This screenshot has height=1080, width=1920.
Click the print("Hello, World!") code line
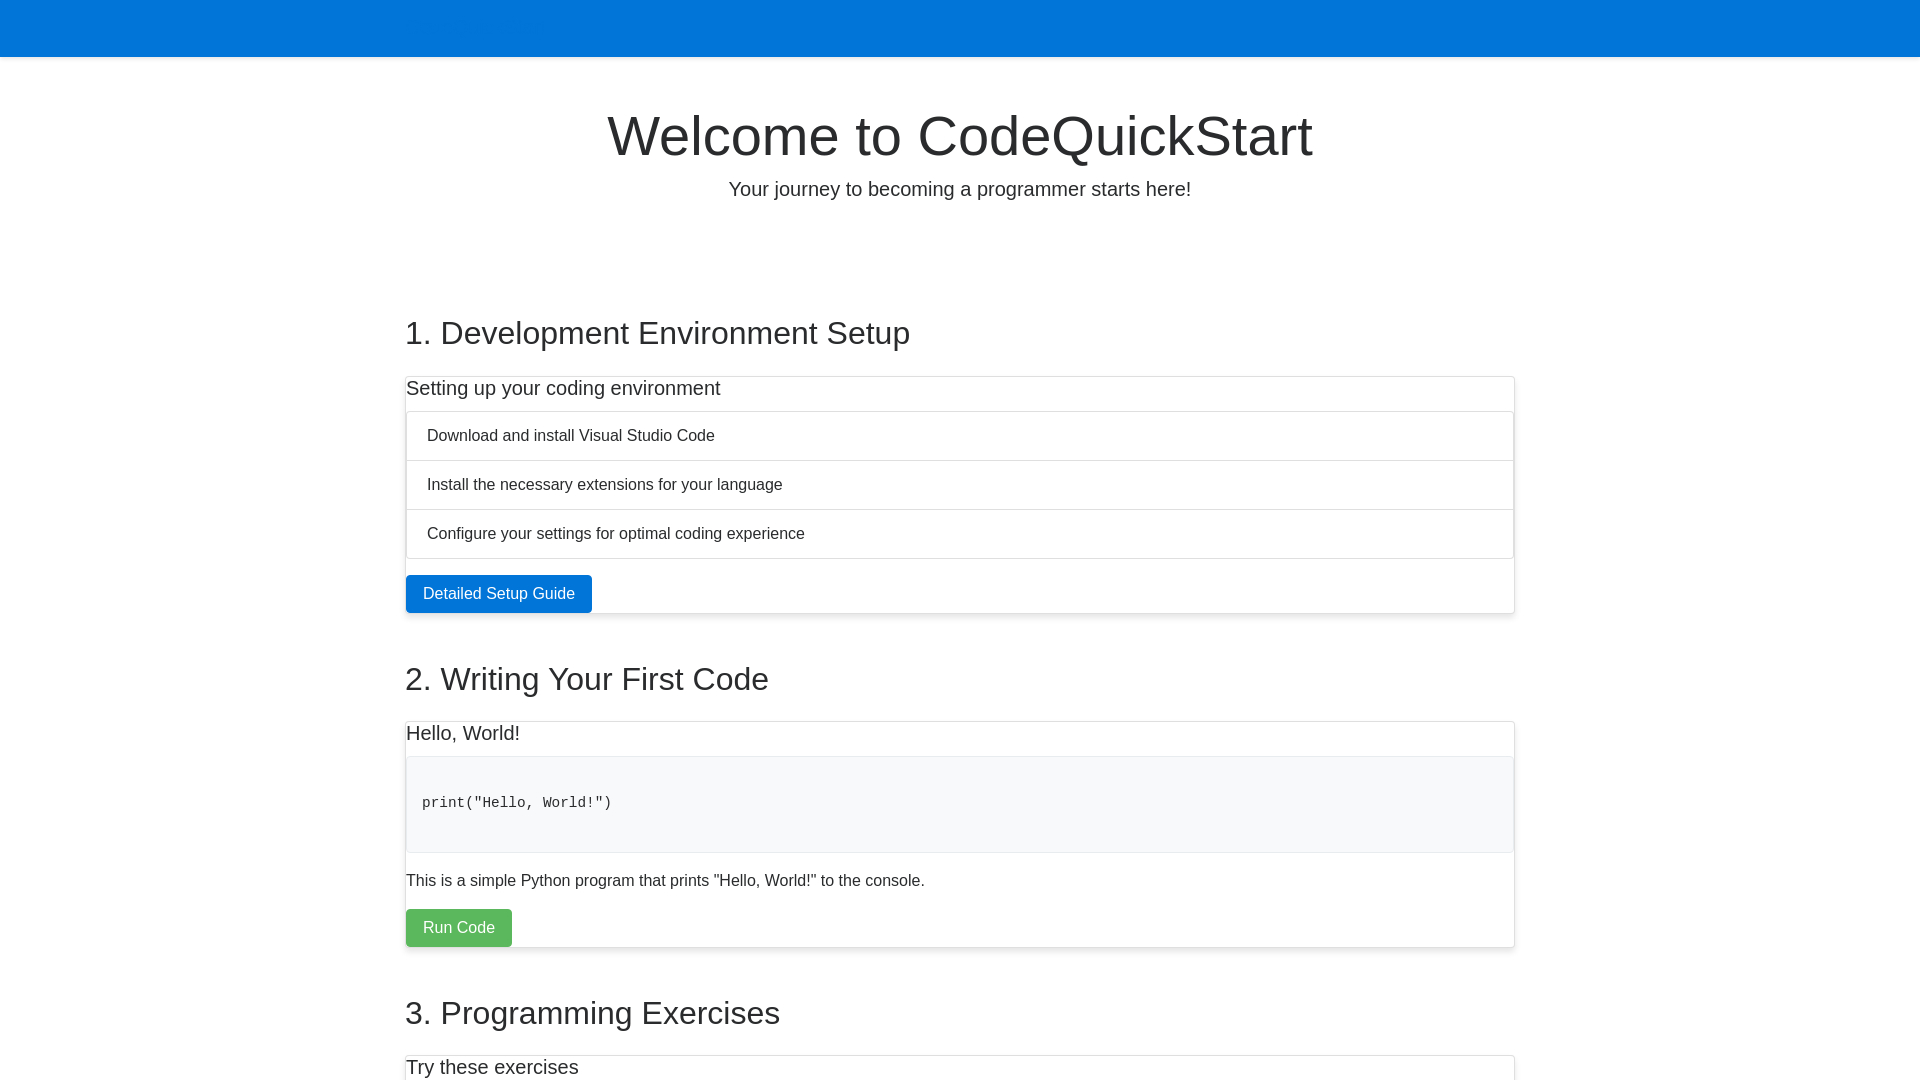point(516,803)
